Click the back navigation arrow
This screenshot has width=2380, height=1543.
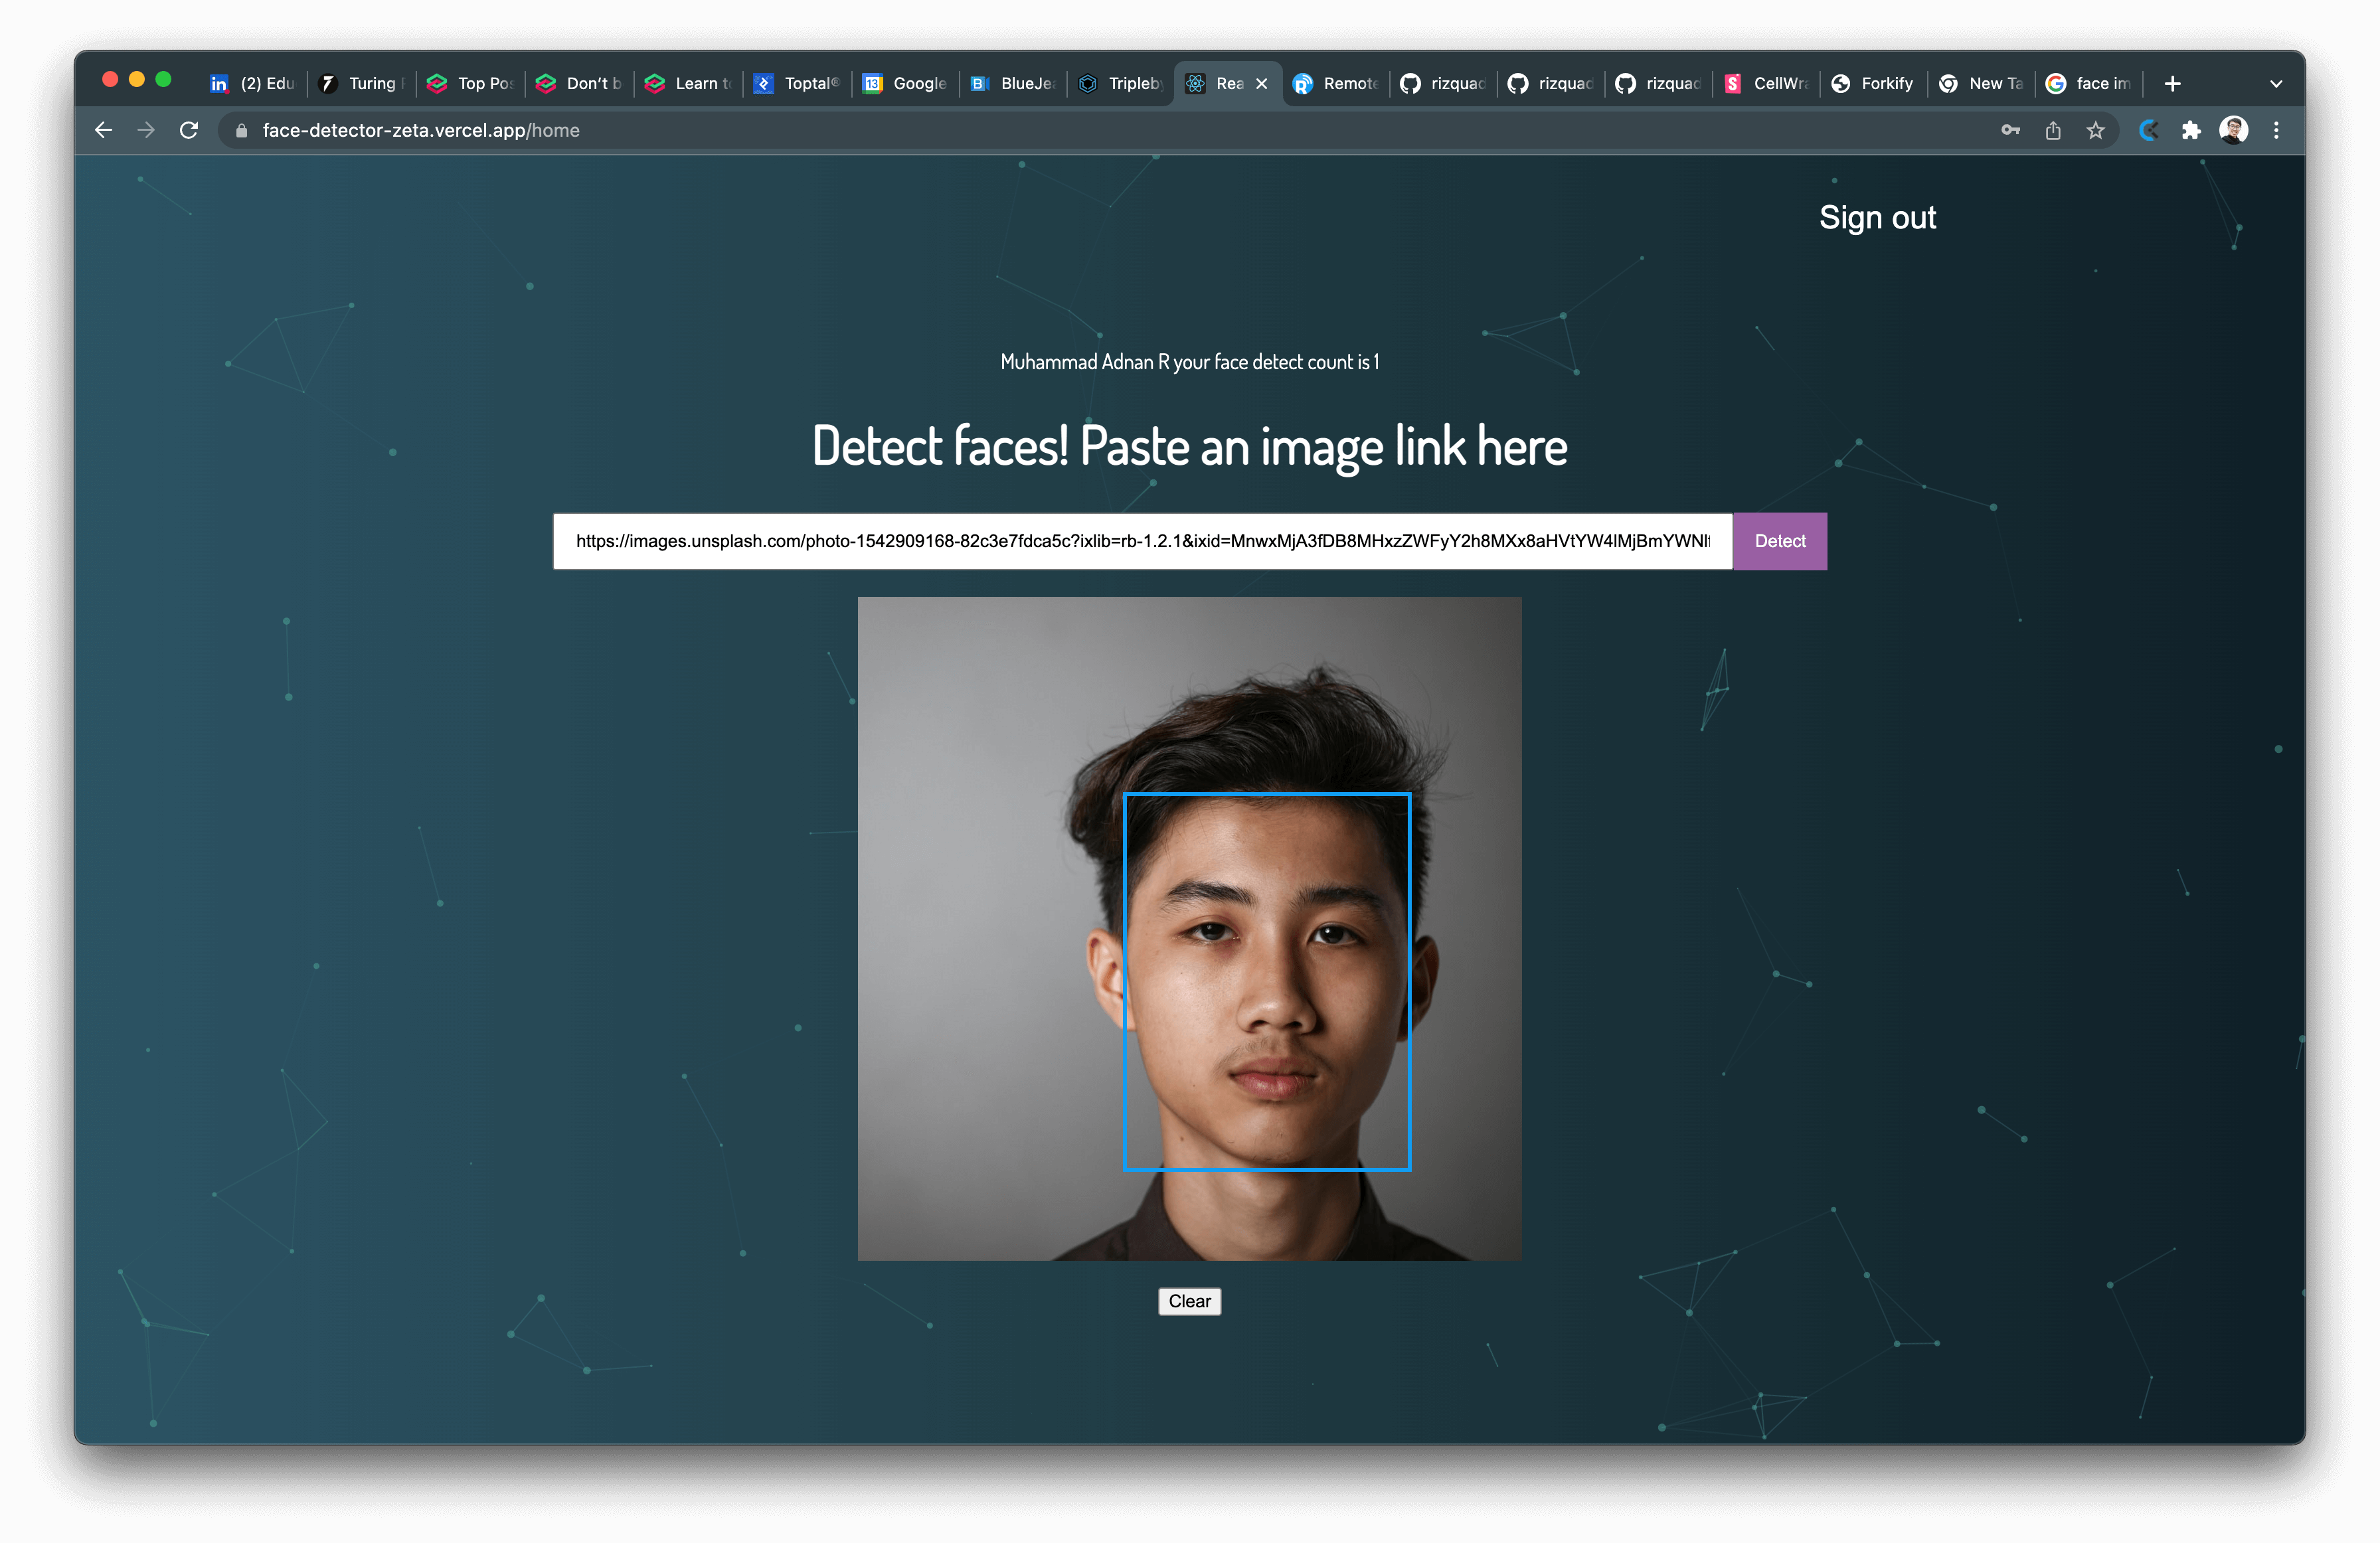pos(103,130)
